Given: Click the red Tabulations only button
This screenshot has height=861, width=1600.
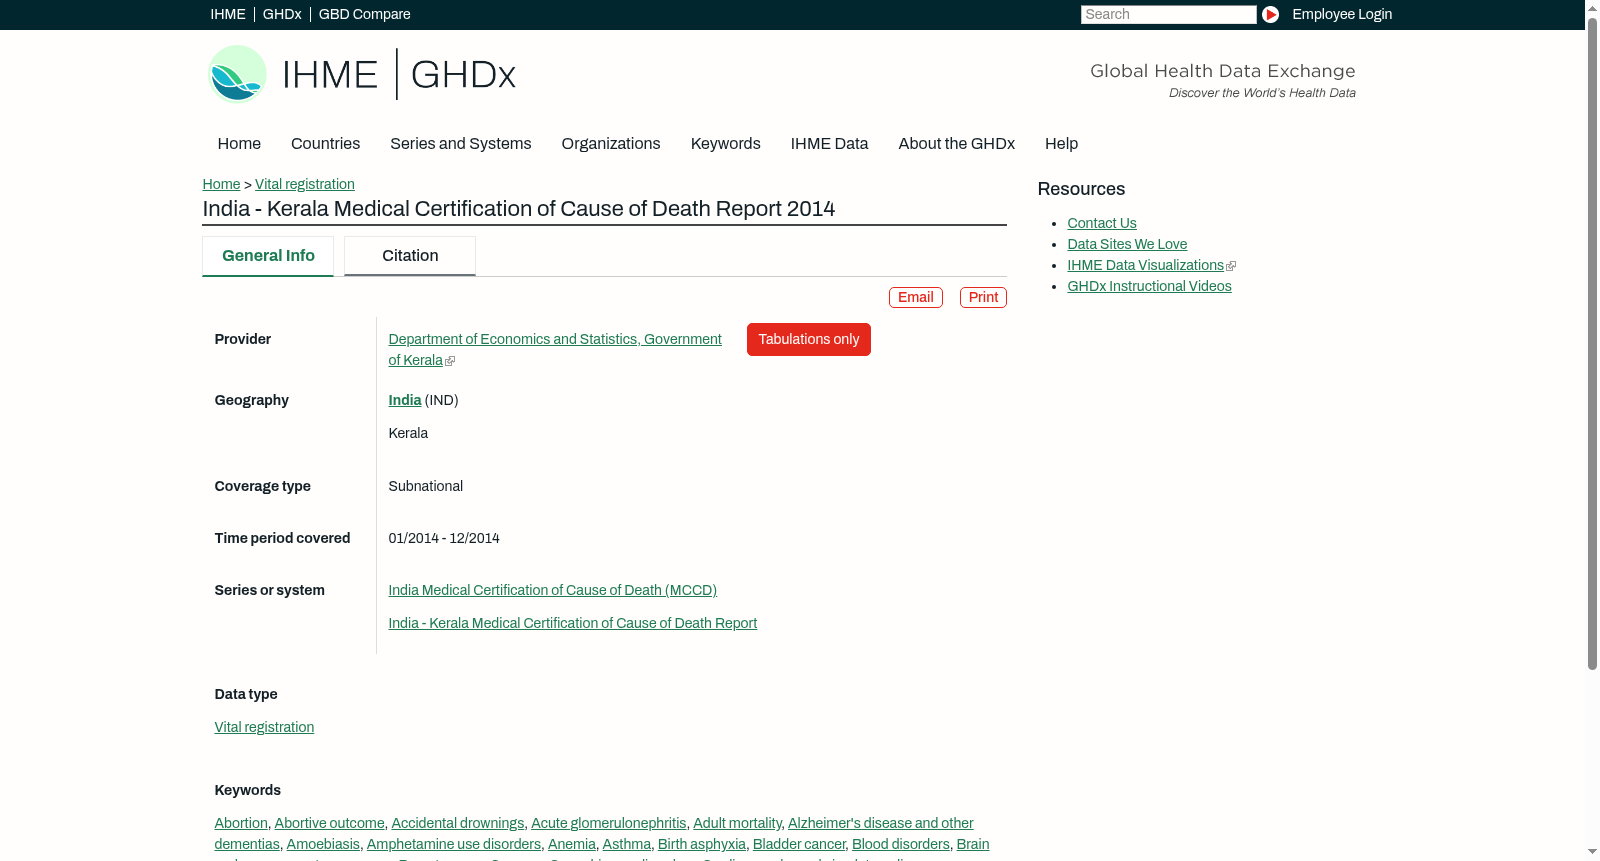Looking at the screenshot, I should coord(809,340).
